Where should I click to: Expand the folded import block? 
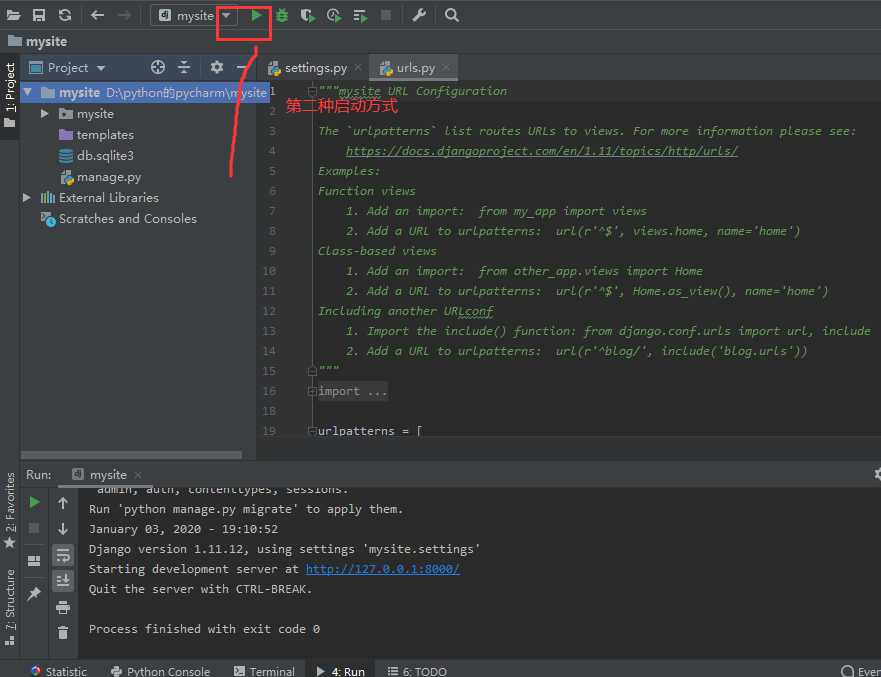coord(312,391)
